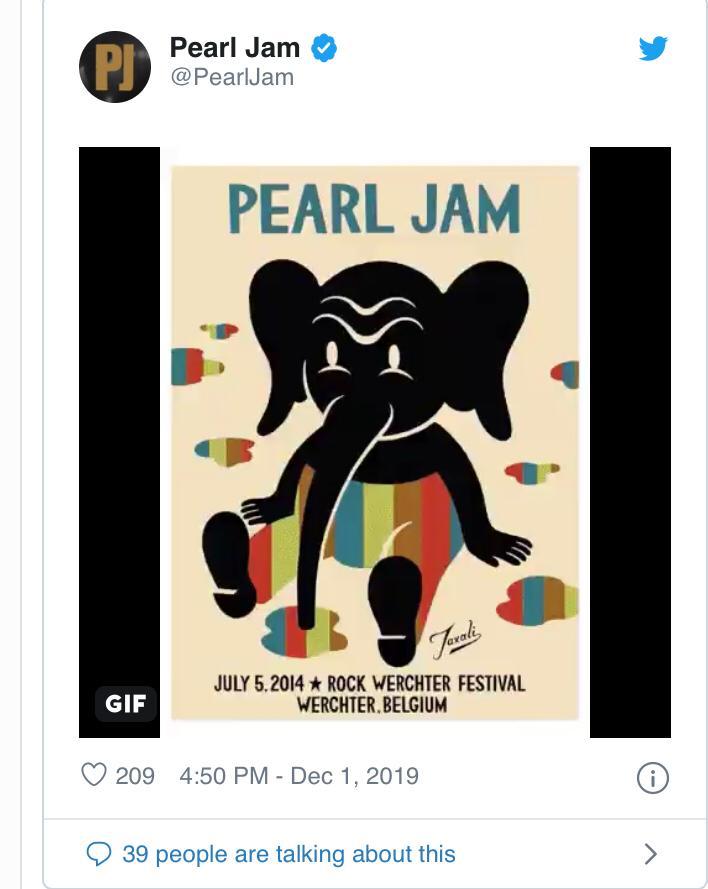Click '39 people are talking about this'
Image resolution: width=708 pixels, height=889 pixels.
pyautogui.click(x=289, y=854)
